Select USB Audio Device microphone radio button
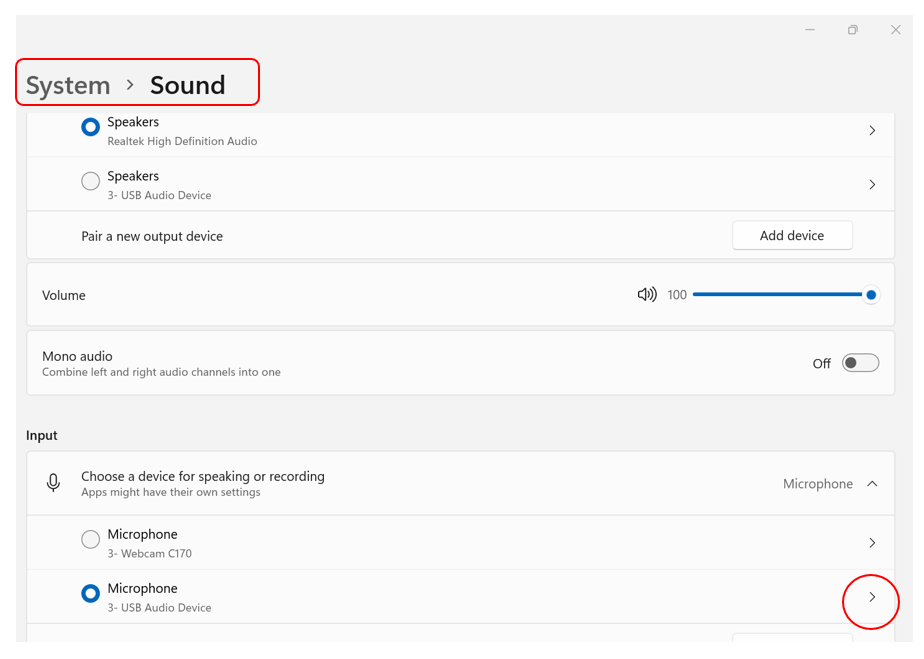This screenshot has width=924, height=659. [x=91, y=594]
